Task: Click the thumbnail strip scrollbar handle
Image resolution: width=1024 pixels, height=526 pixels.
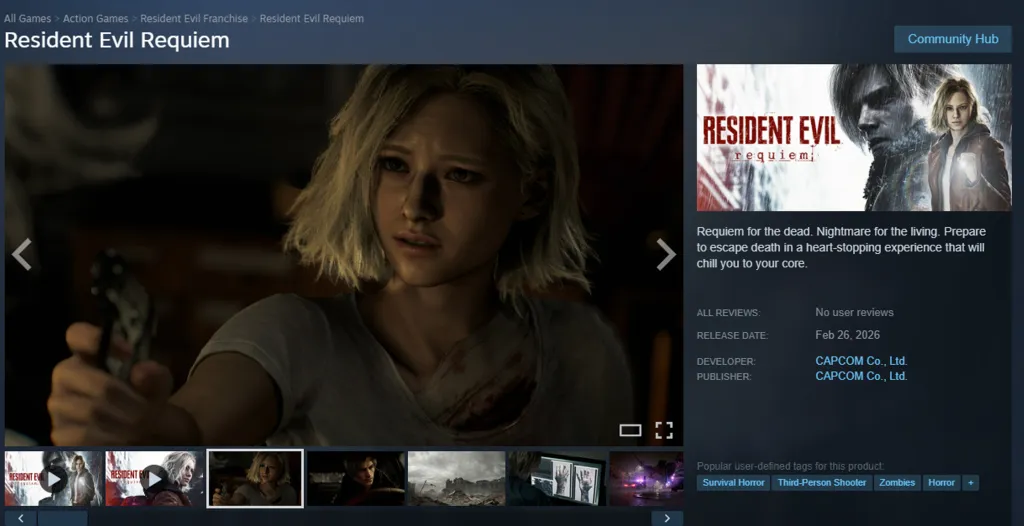Action: tap(63, 519)
